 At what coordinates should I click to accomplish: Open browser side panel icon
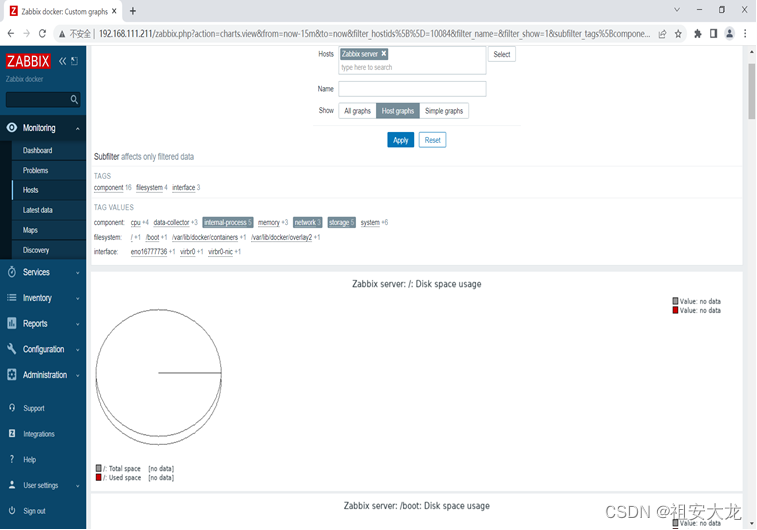point(714,33)
